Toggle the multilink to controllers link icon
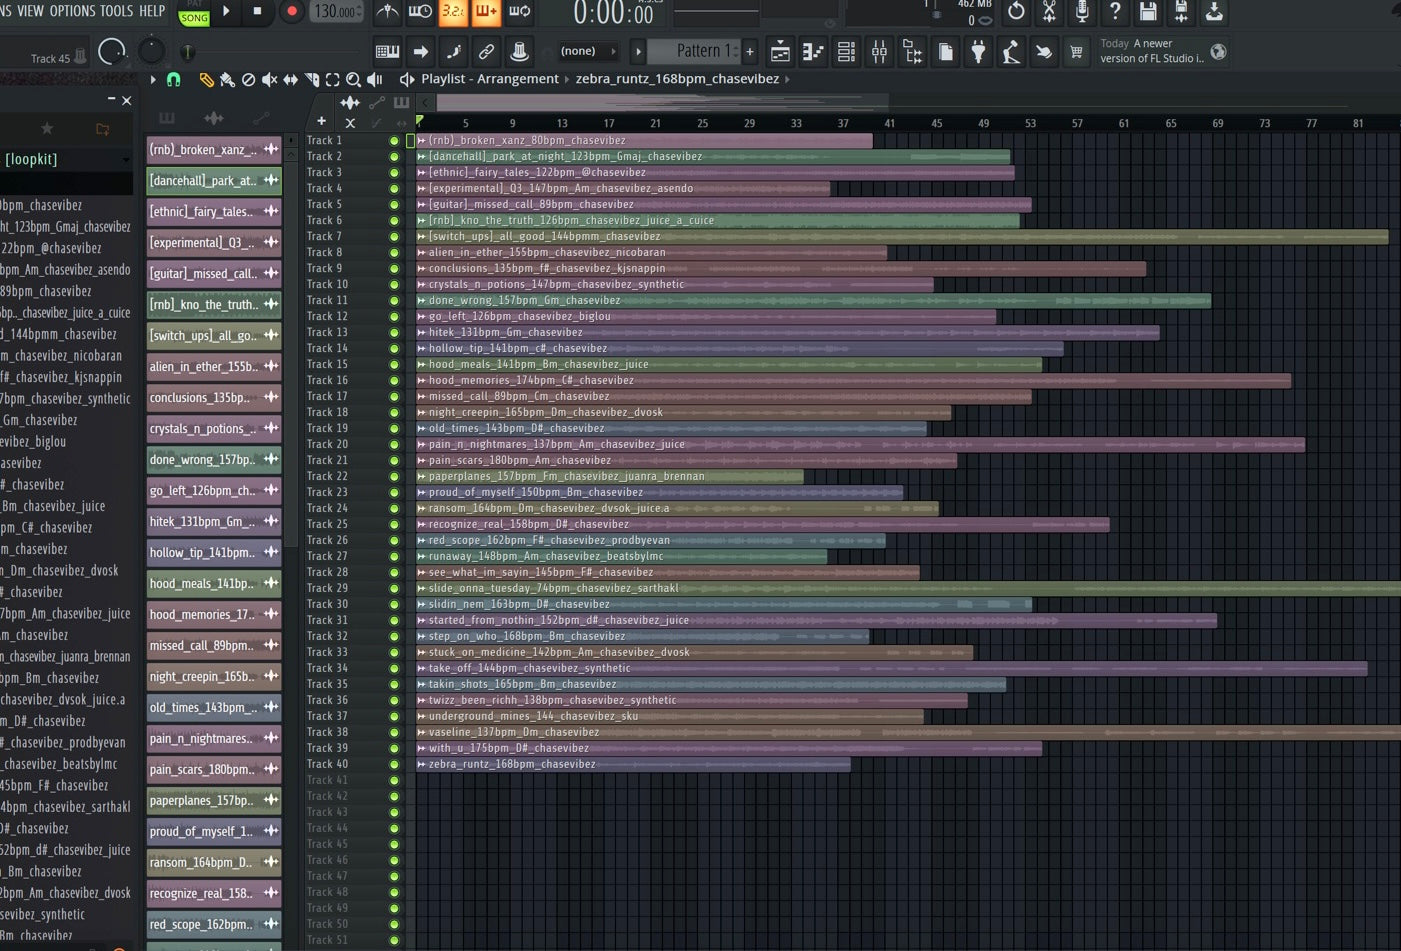Image resolution: width=1401 pixels, height=951 pixels. point(486,51)
